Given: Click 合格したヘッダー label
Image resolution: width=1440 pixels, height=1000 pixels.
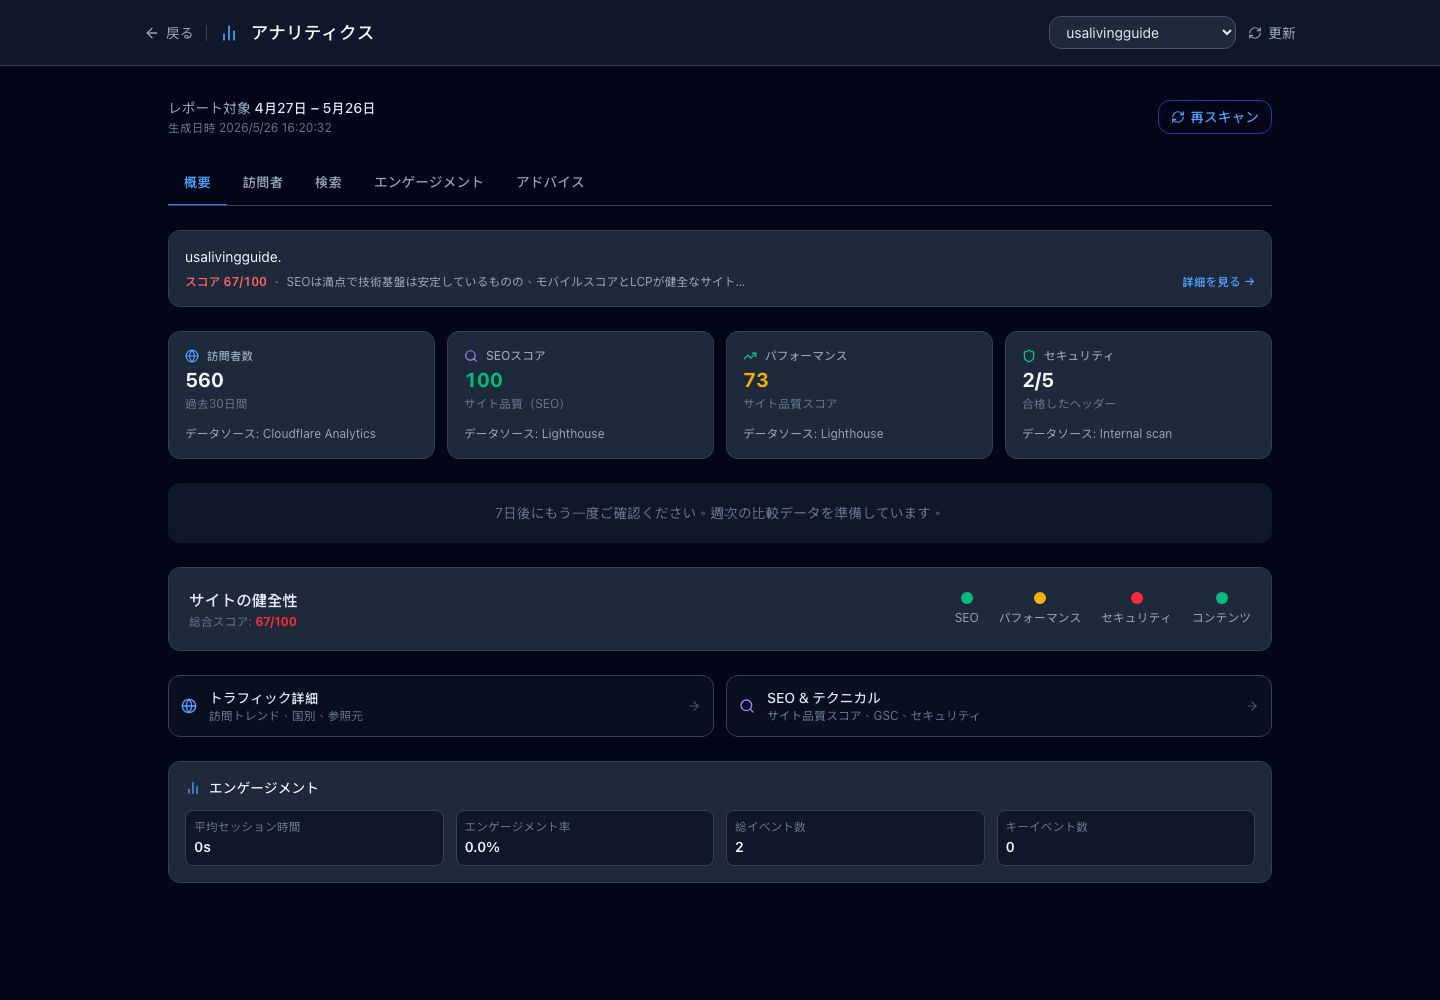Looking at the screenshot, I should (x=1069, y=404).
